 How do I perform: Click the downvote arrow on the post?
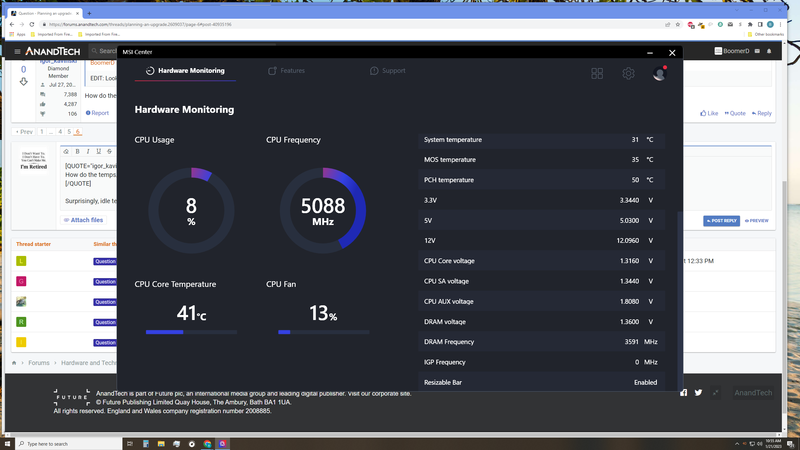coord(23,82)
